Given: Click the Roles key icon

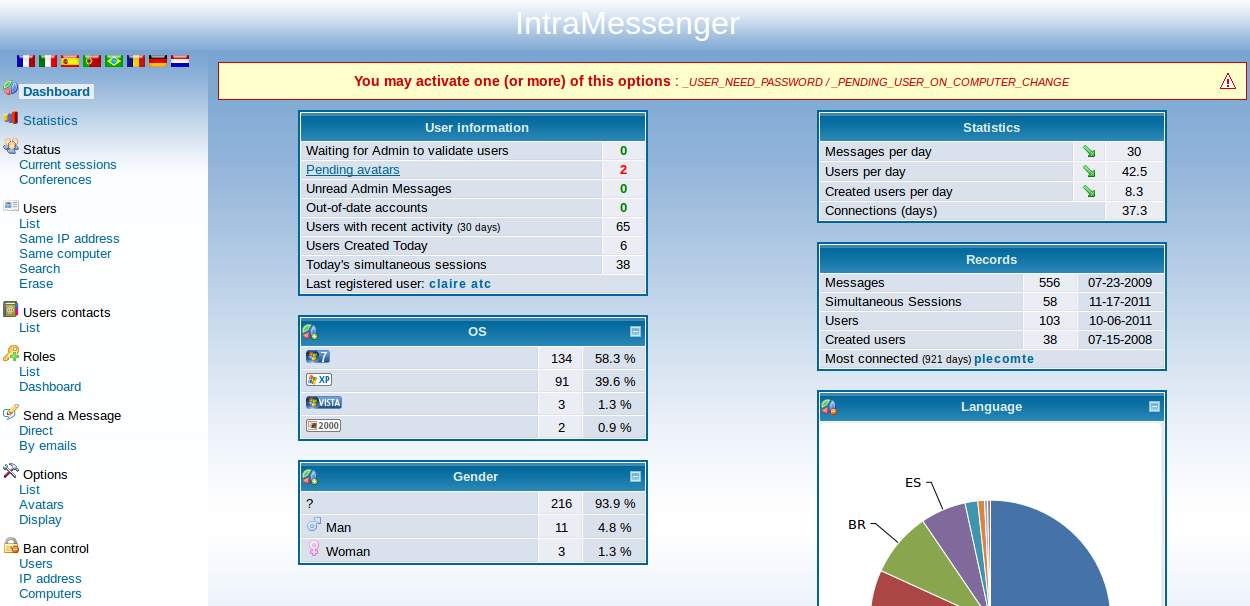Looking at the screenshot, I should pyautogui.click(x=11, y=354).
